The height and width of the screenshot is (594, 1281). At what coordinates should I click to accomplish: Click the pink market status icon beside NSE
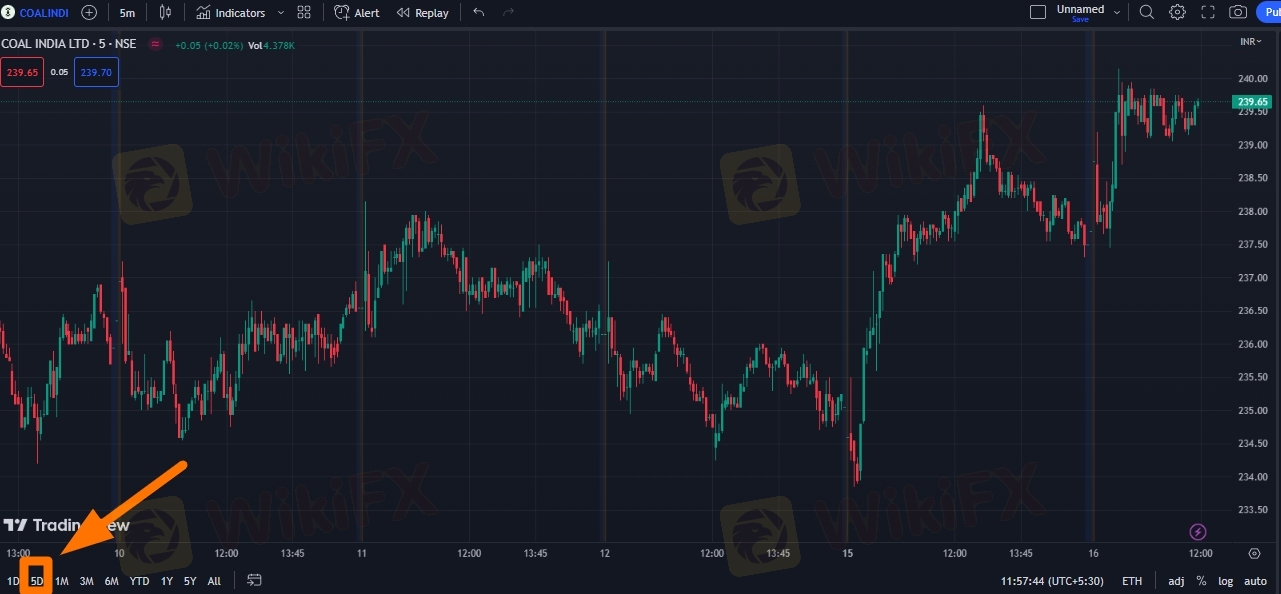coord(155,44)
